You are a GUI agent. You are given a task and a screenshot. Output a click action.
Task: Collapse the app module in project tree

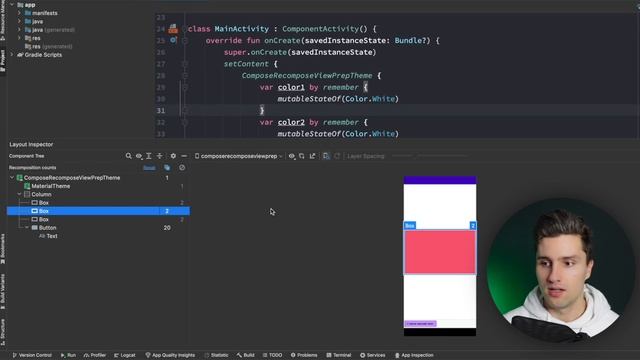coord(12,5)
